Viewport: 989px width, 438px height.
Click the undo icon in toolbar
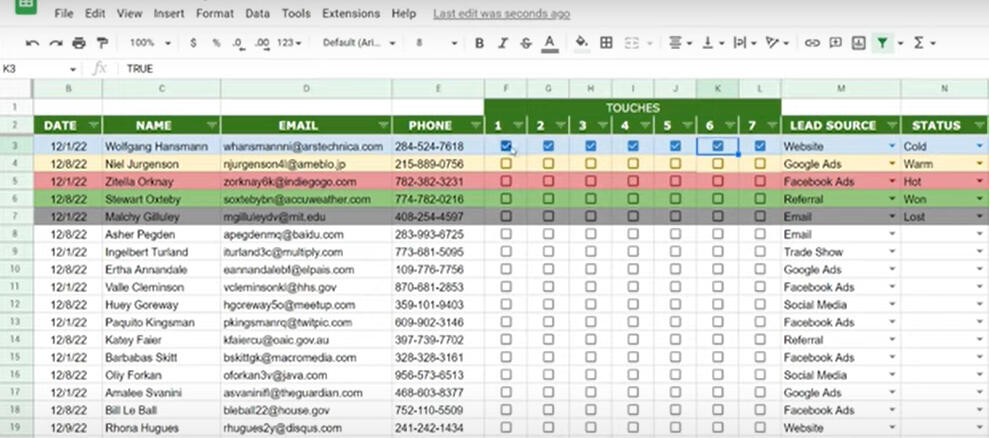(x=32, y=43)
